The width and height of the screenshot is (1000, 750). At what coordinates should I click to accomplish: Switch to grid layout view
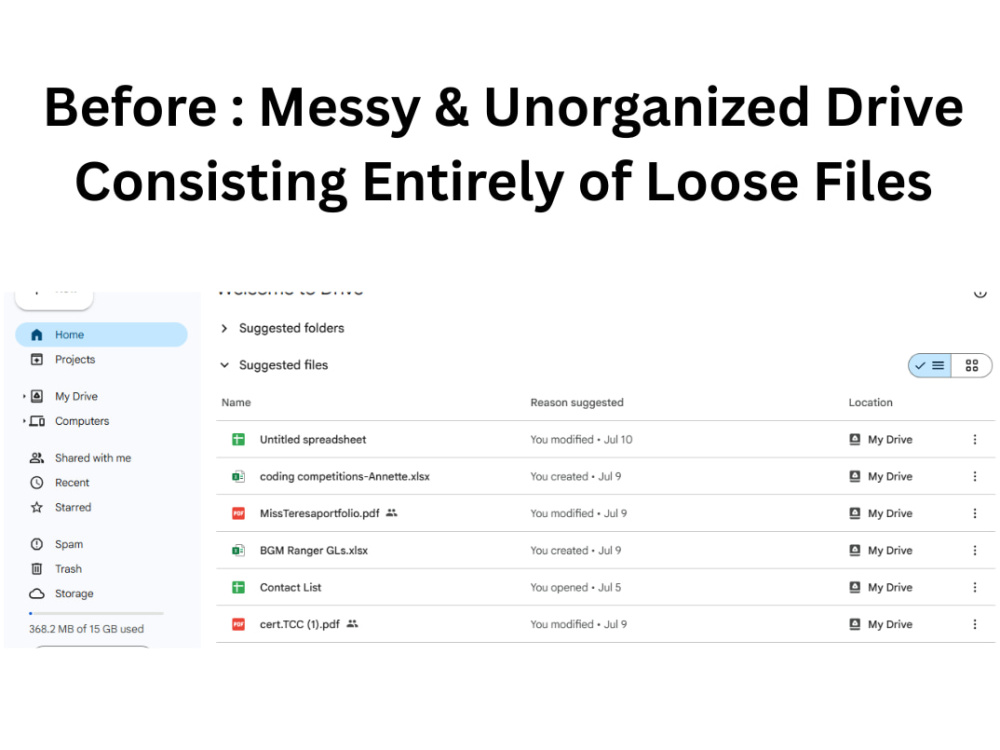click(x=971, y=366)
